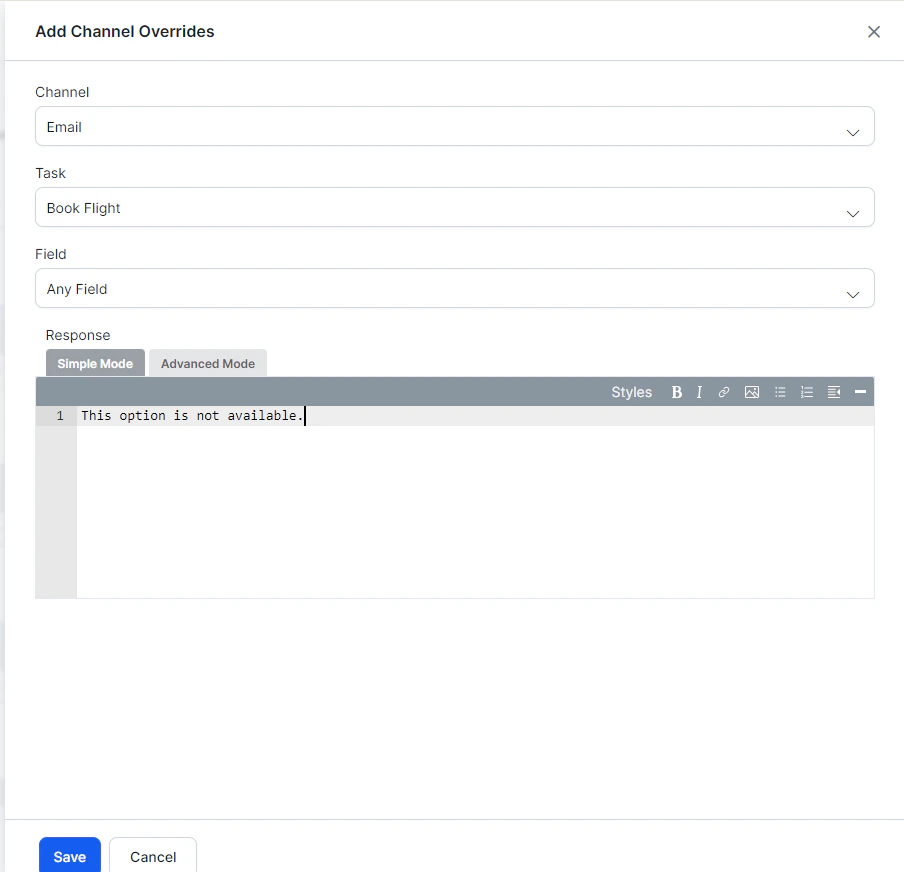
Task: Open the Task dropdown showing Book Flight
Action: pos(454,208)
